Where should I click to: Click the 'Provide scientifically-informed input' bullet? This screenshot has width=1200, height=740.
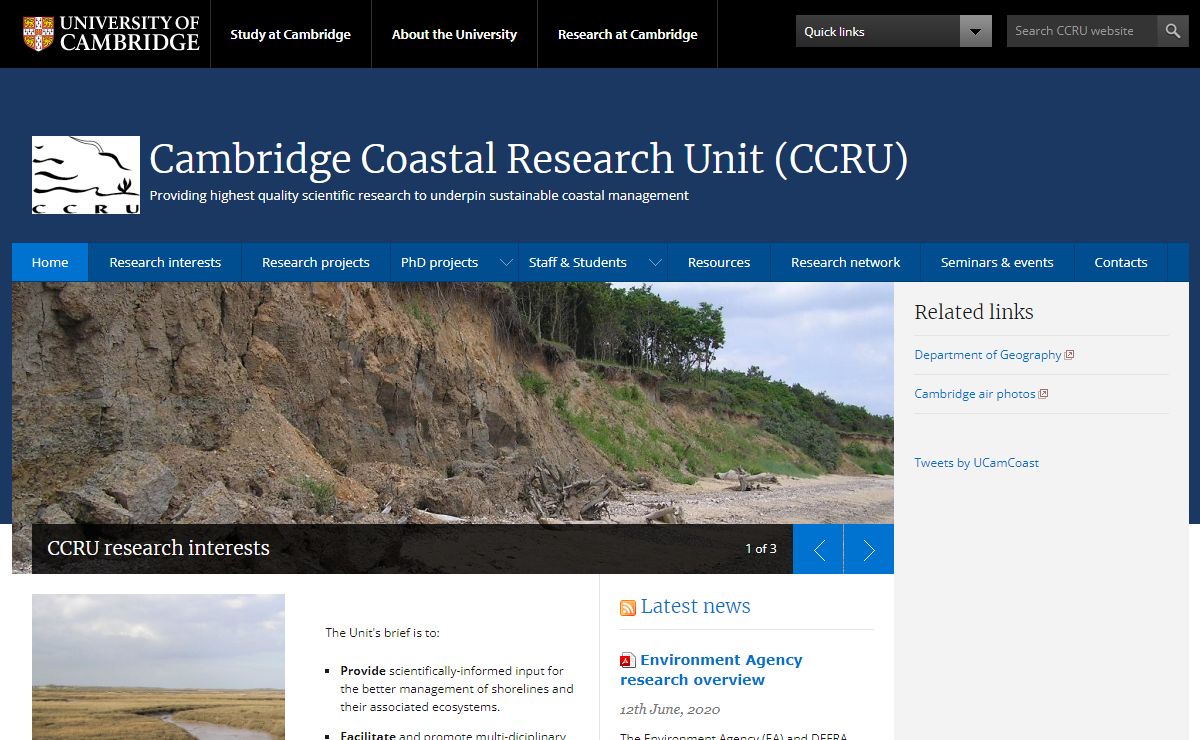[457, 689]
